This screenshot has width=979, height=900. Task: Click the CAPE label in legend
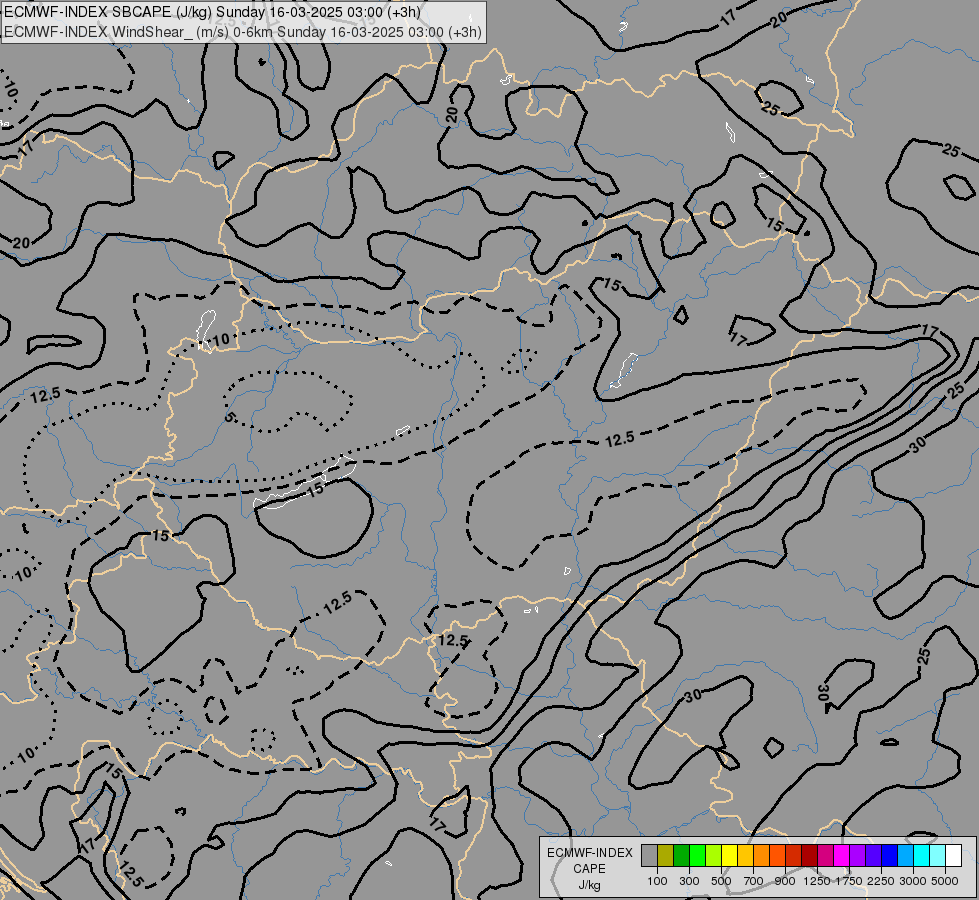click(x=589, y=869)
